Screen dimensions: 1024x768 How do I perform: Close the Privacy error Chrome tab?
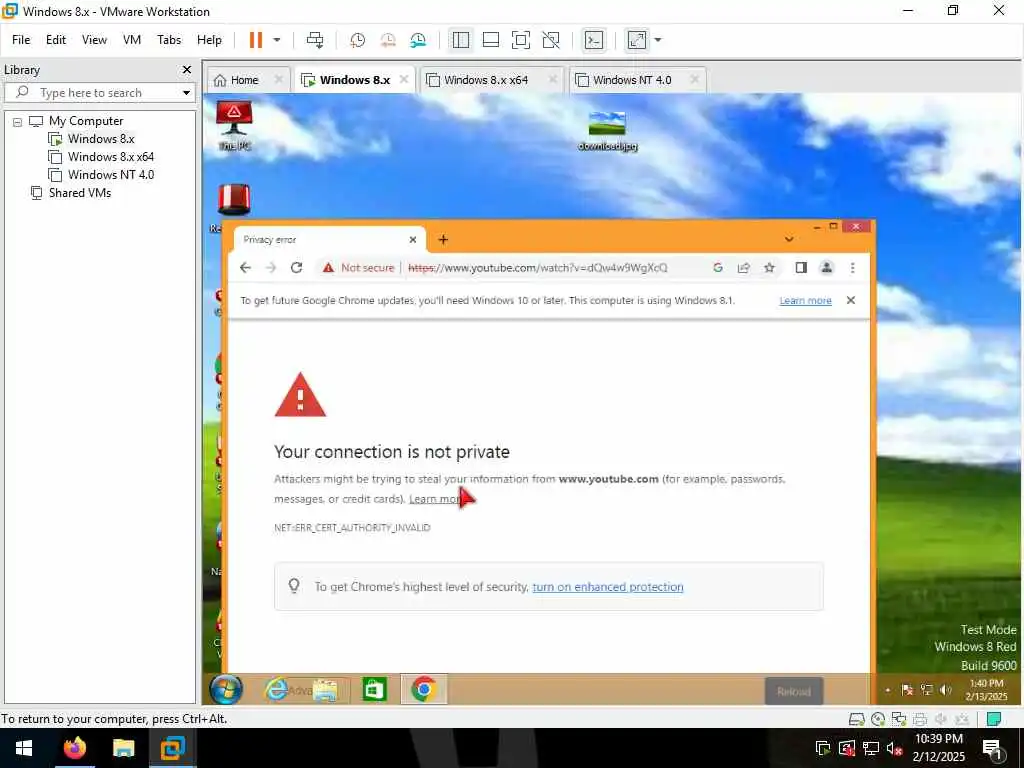pos(413,240)
